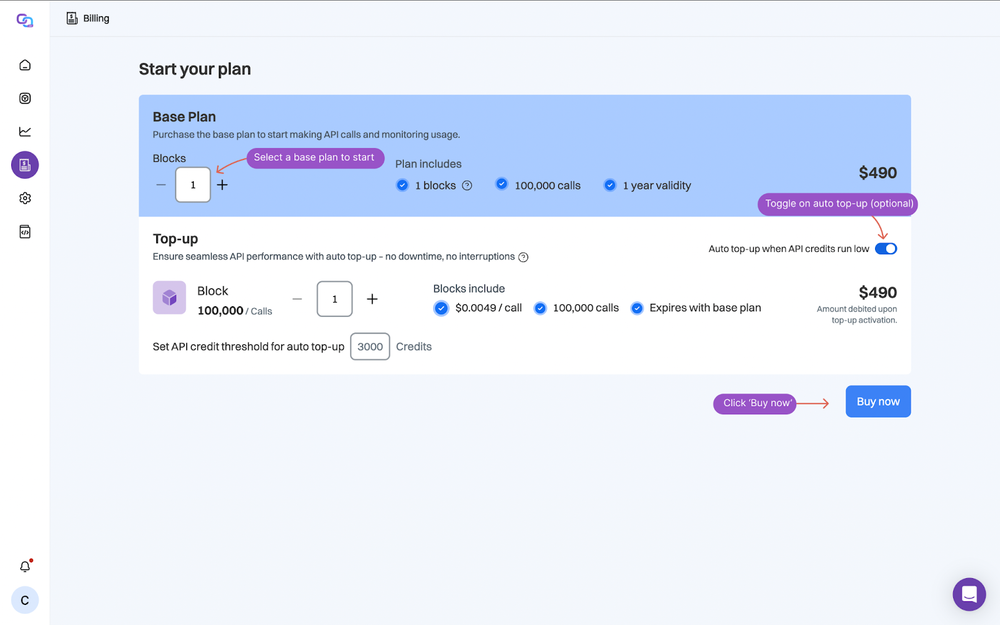Disable auto top-up when API credits run low
This screenshot has width=1000, height=625.
(885, 248)
